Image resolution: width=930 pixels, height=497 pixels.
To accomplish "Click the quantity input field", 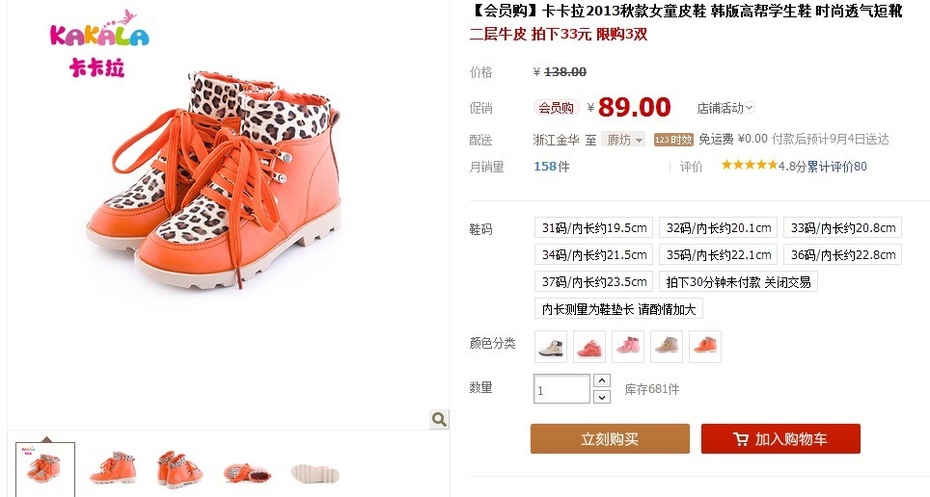I will pos(562,389).
